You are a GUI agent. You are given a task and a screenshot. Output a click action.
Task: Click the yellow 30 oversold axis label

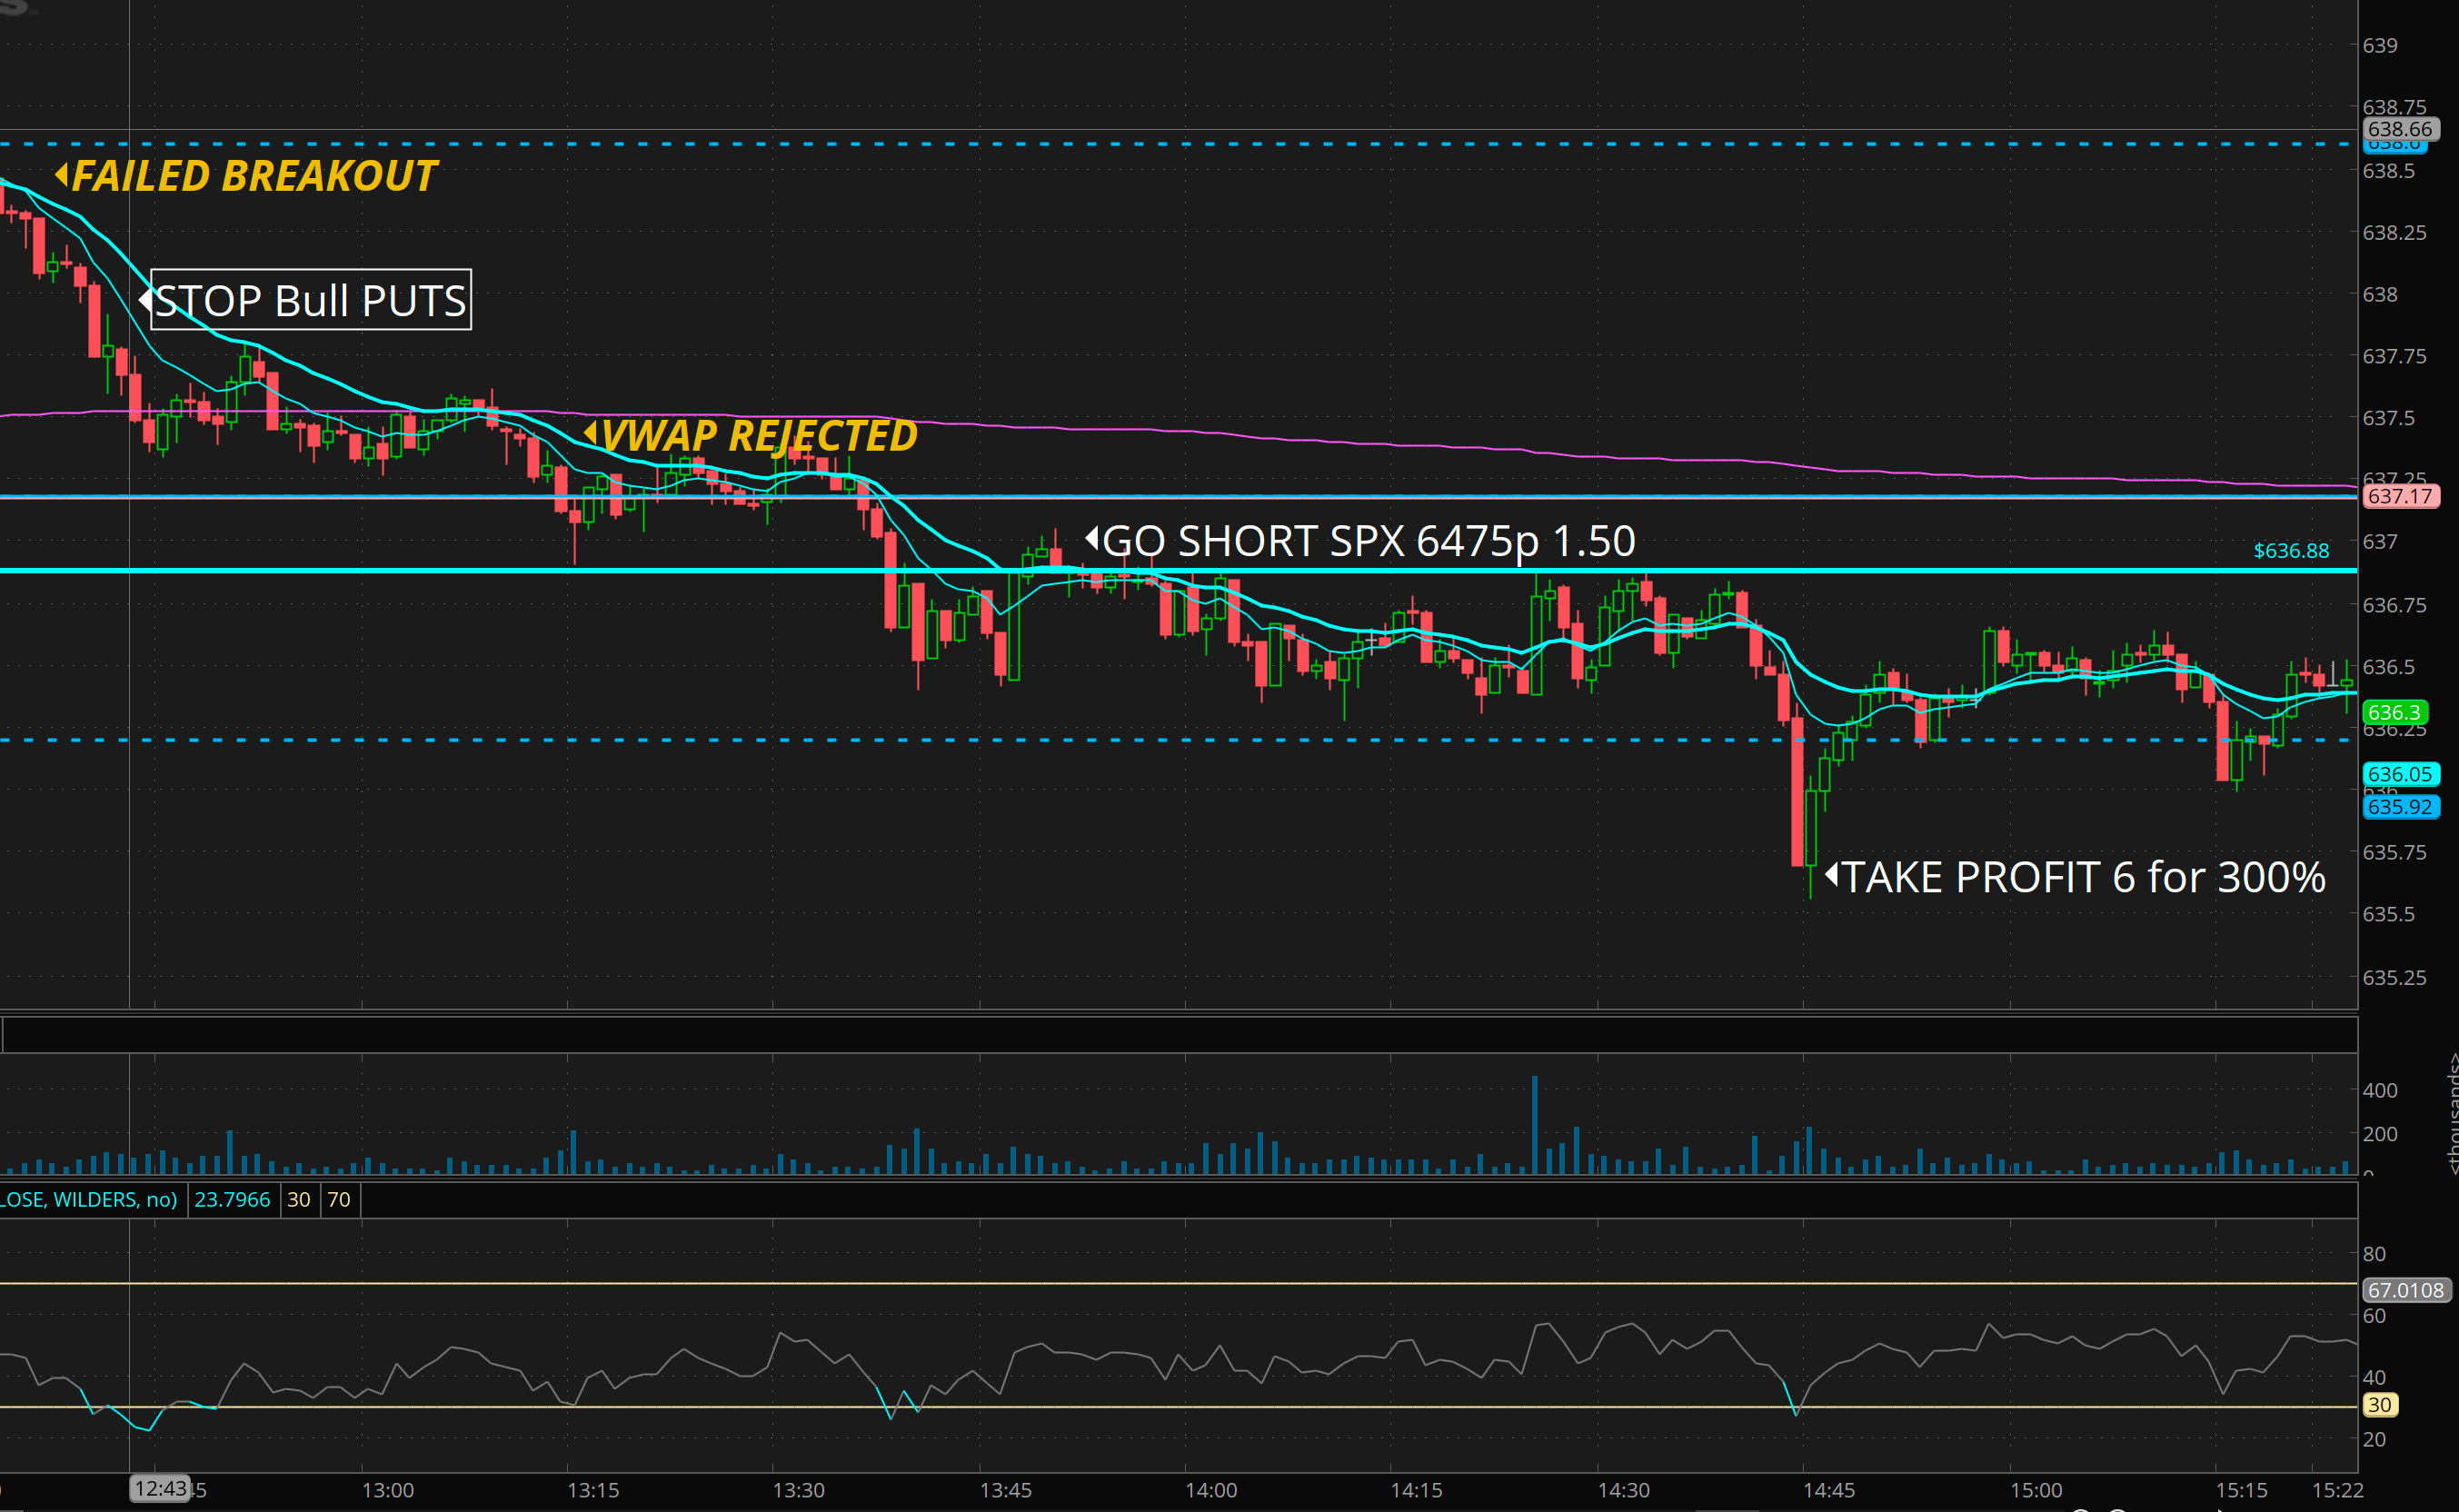(2379, 1405)
